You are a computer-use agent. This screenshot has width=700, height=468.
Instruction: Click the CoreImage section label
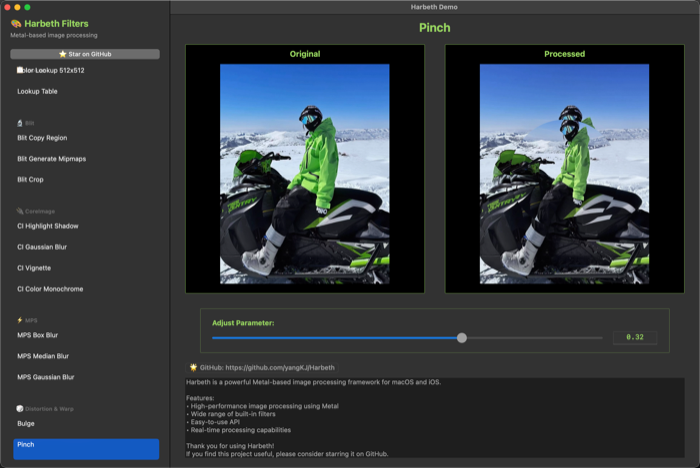pos(40,211)
